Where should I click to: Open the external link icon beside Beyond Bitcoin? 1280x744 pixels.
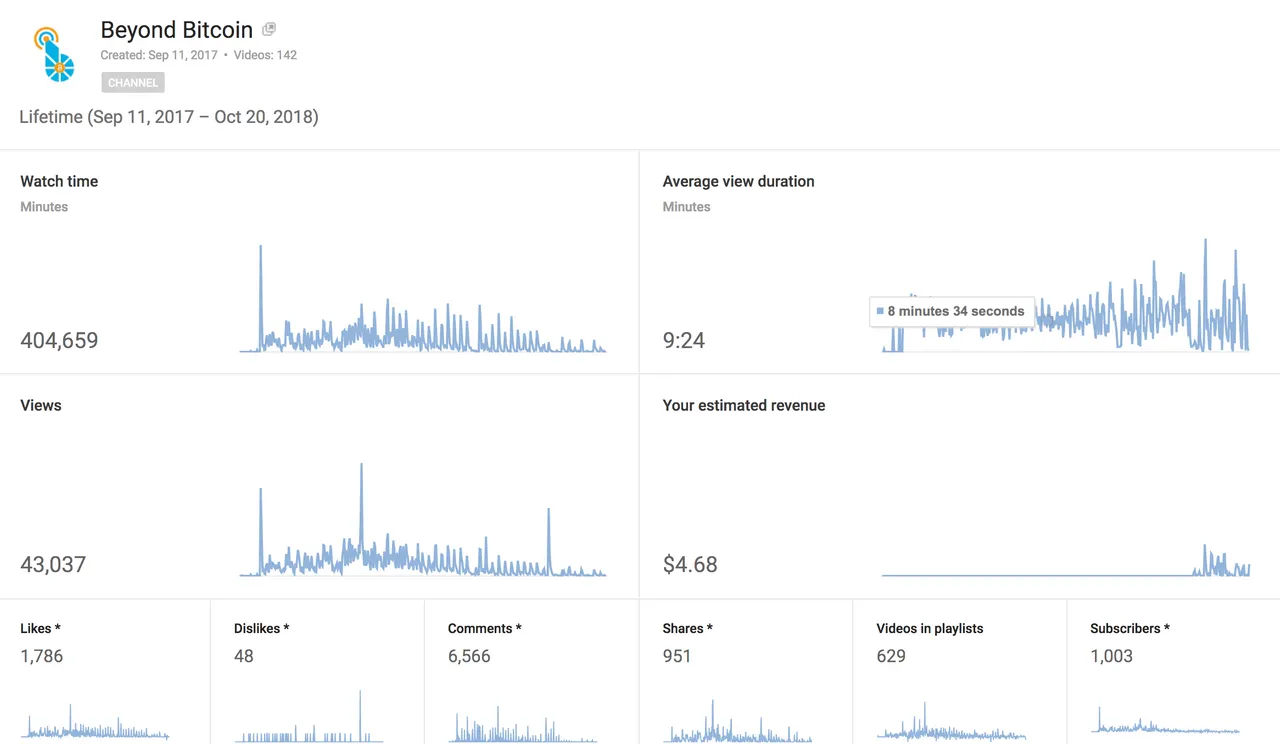[x=269, y=30]
